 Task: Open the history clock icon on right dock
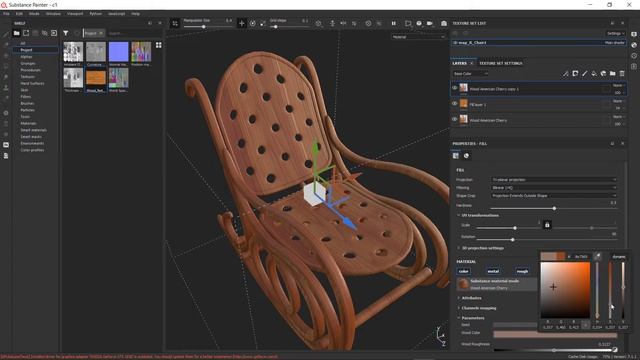pos(634,56)
